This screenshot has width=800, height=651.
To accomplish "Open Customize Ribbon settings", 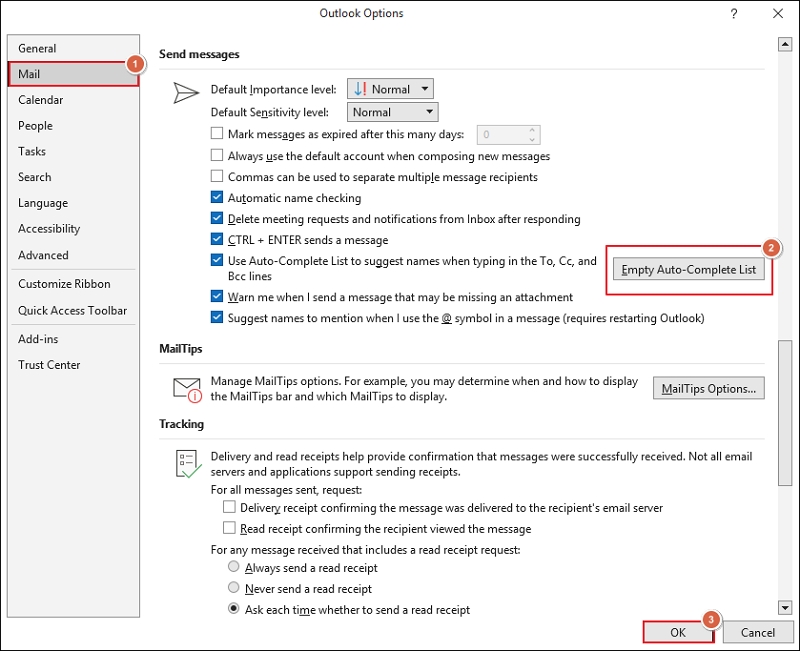I will coord(73,284).
